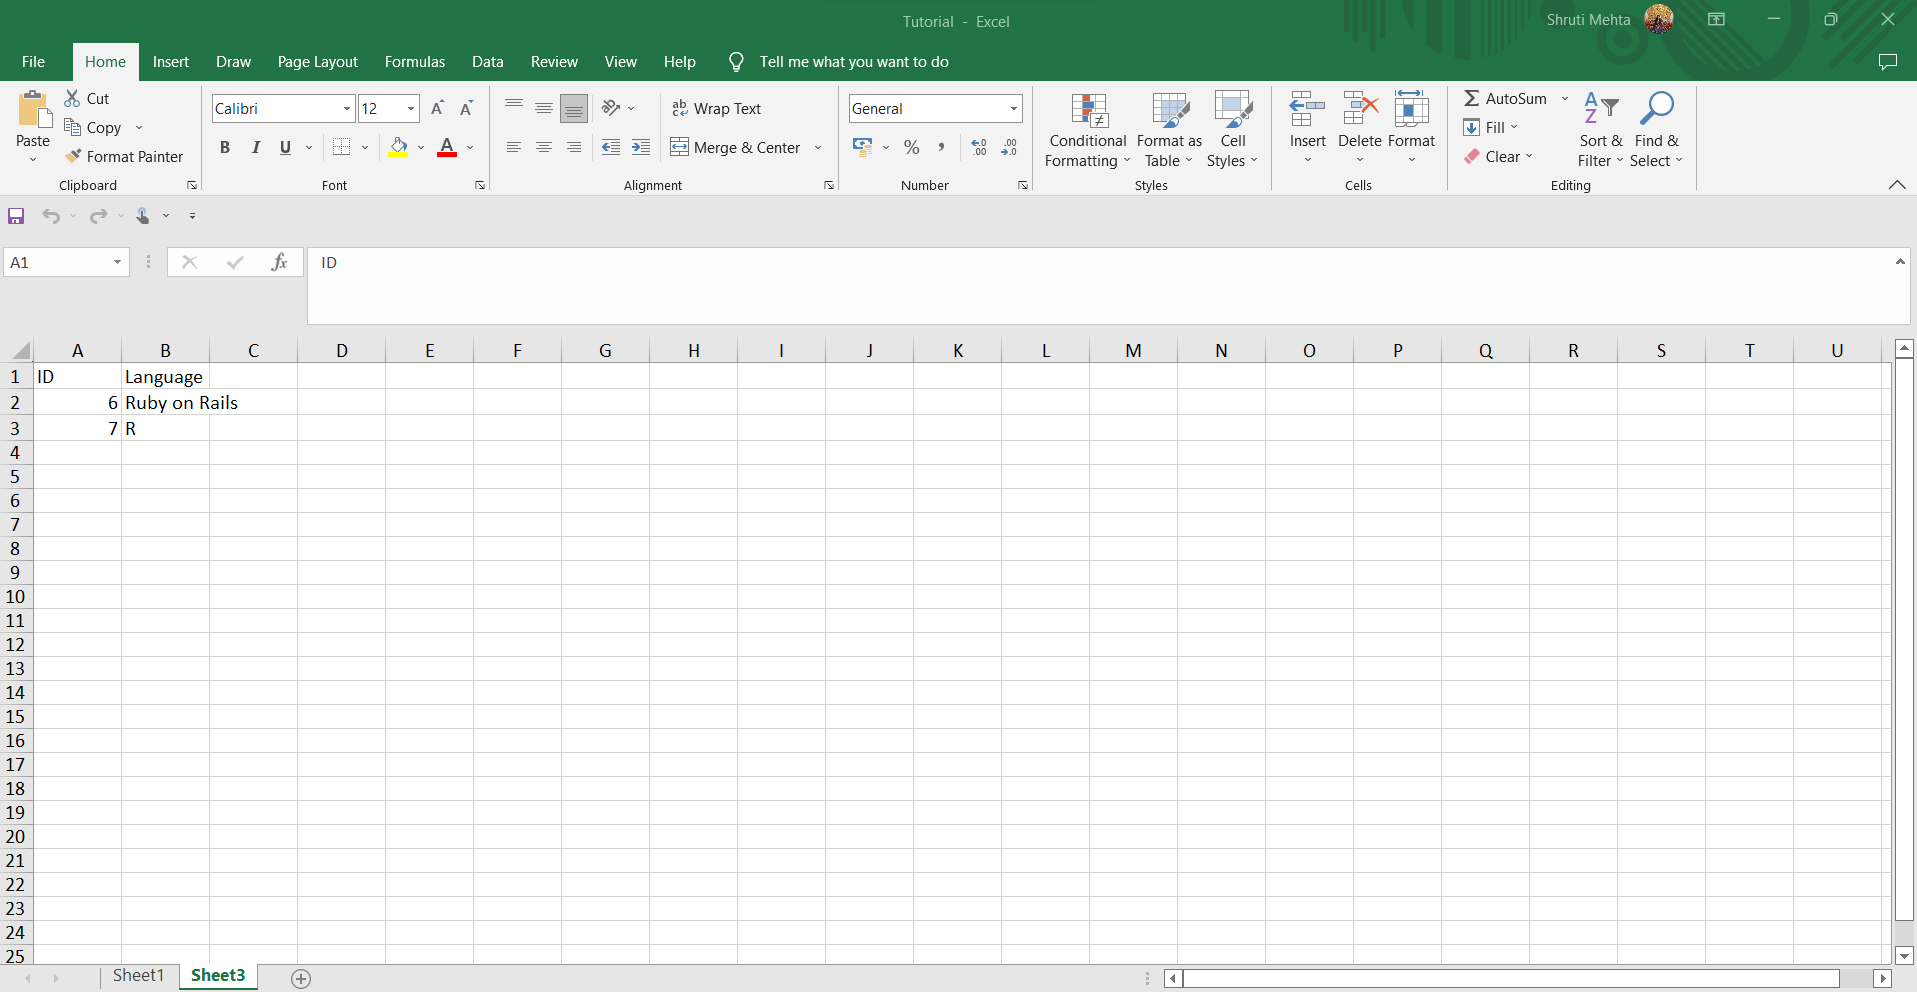Click the Save icon in quick access toolbar
The width and height of the screenshot is (1917, 992).
pyautogui.click(x=16, y=216)
